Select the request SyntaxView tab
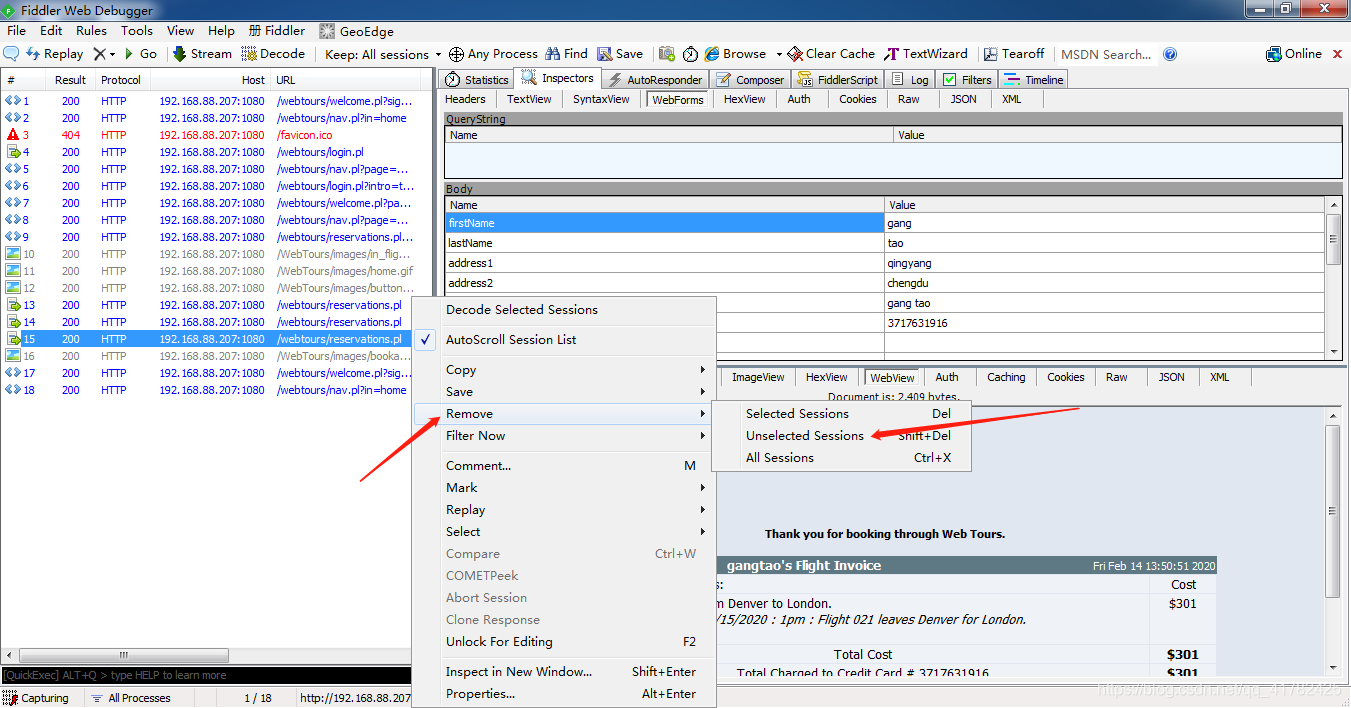Image resolution: width=1351 pixels, height=708 pixels. click(x=601, y=99)
